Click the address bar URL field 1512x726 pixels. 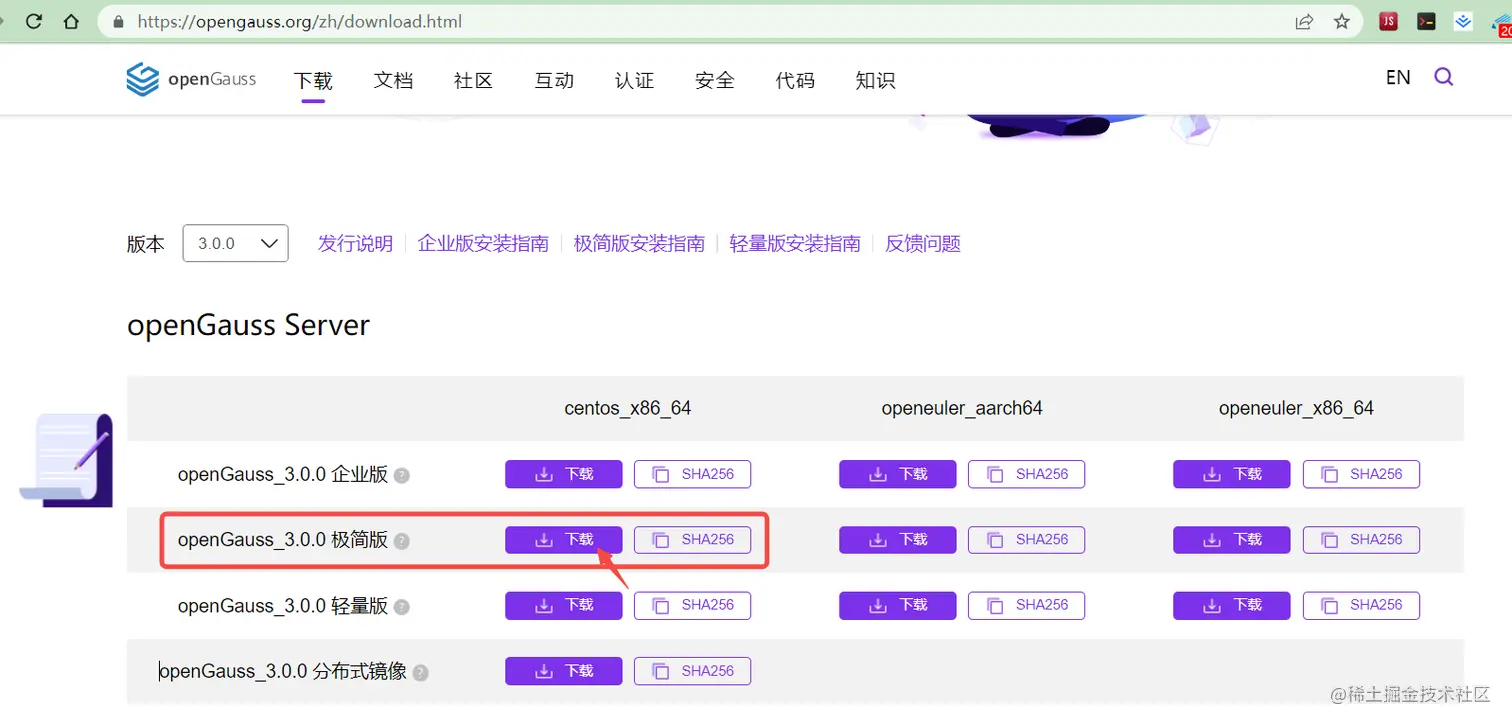[730, 21]
